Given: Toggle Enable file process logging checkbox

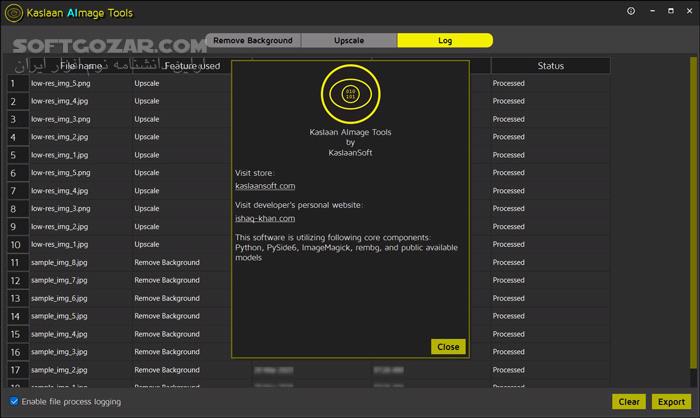Looking at the screenshot, I should [x=14, y=402].
